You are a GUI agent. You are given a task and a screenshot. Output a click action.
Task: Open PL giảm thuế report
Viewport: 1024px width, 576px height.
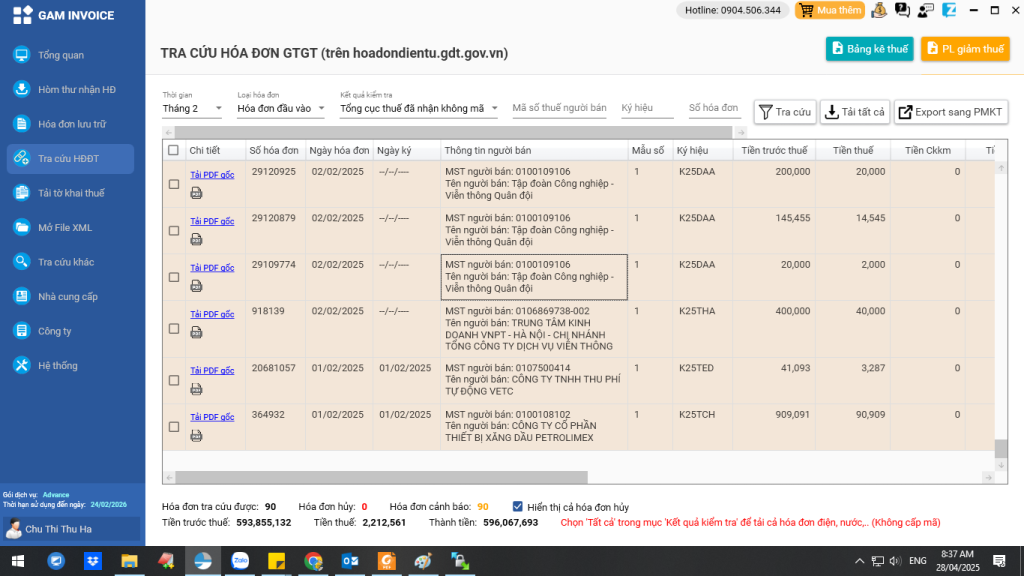965,49
